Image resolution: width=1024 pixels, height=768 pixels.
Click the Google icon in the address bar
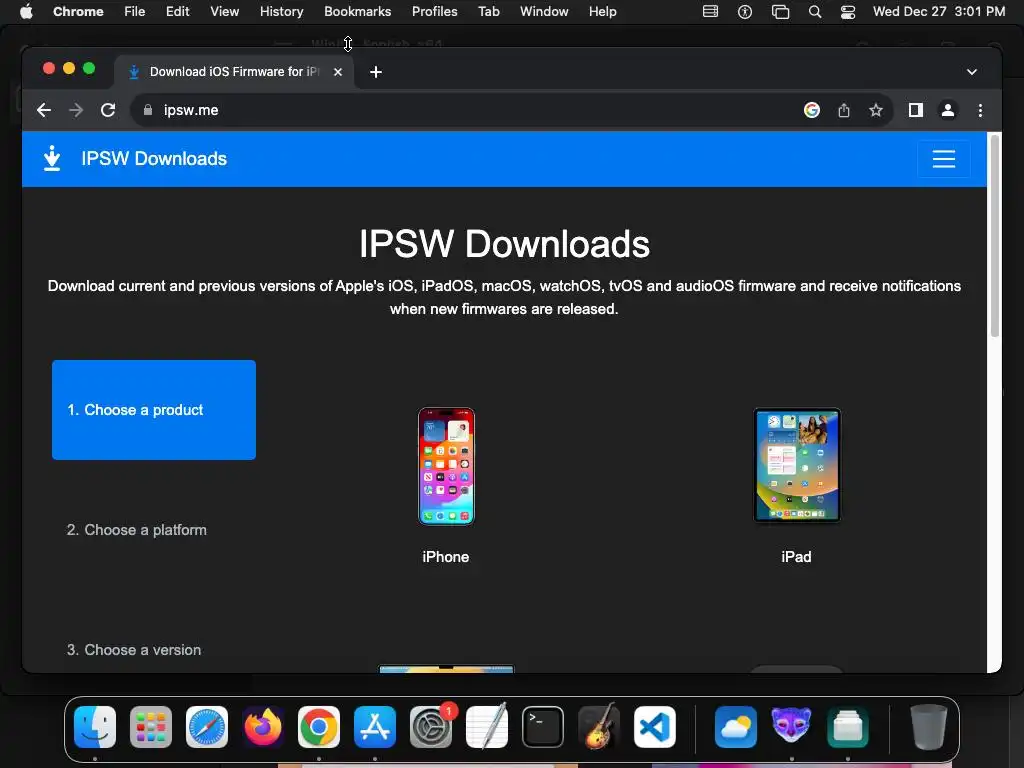coord(812,110)
